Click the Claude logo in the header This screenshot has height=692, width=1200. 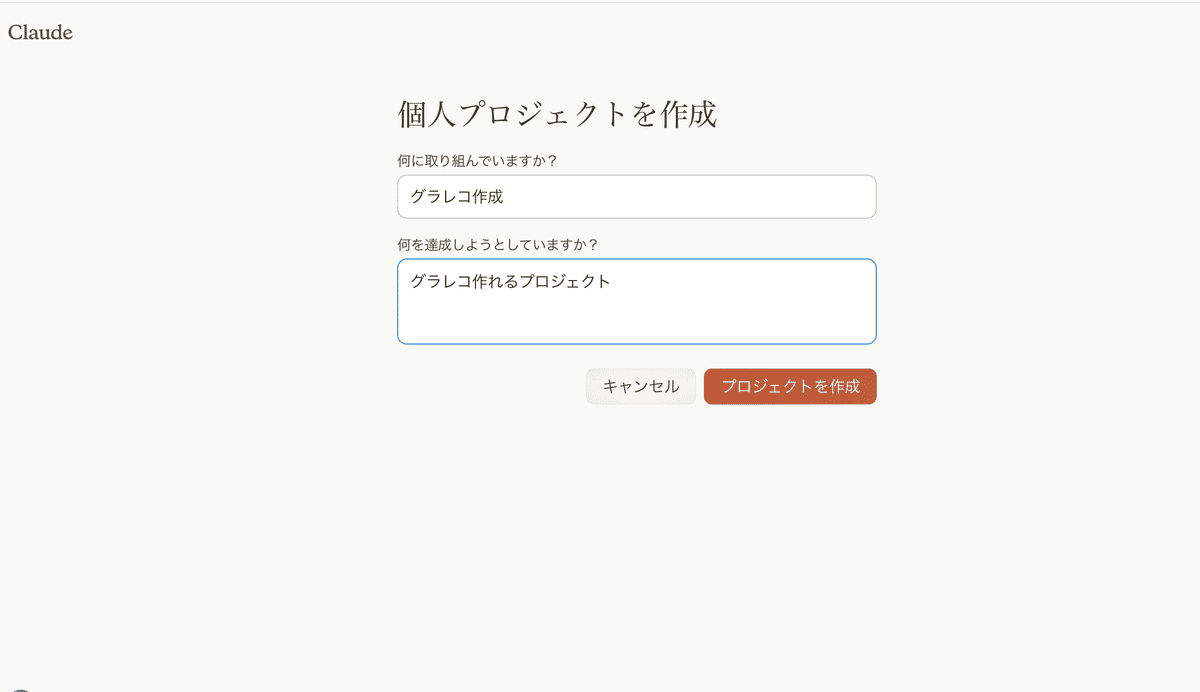[x=40, y=32]
